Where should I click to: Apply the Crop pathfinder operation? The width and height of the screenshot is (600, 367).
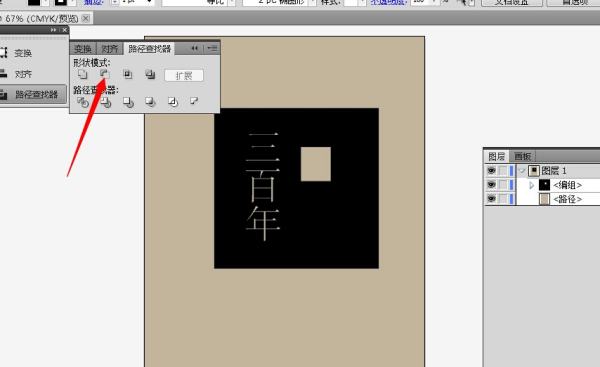click(x=150, y=102)
